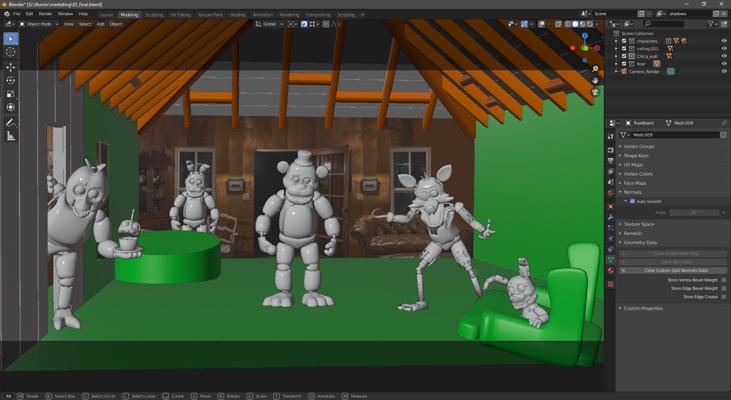Select the Measure tool

click(x=10, y=136)
